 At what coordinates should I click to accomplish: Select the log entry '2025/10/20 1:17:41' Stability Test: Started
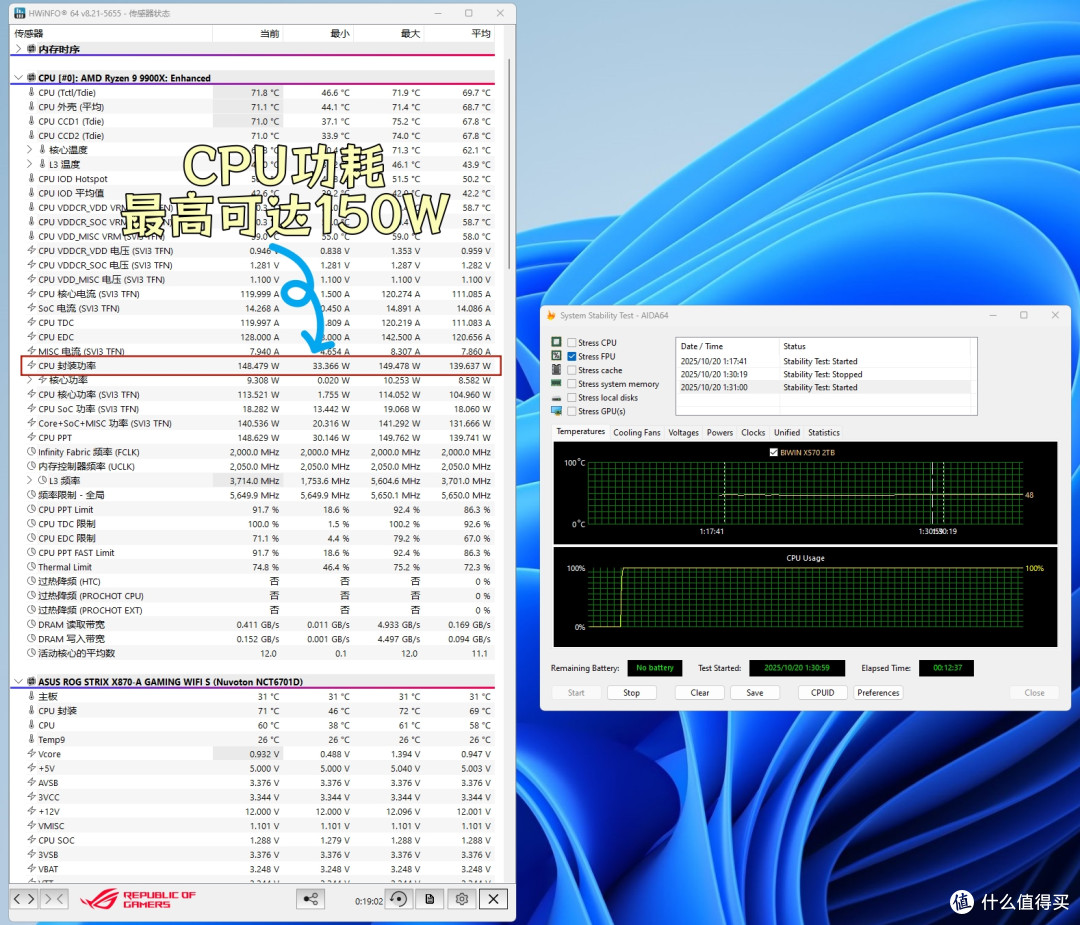pyautogui.click(x=824, y=361)
